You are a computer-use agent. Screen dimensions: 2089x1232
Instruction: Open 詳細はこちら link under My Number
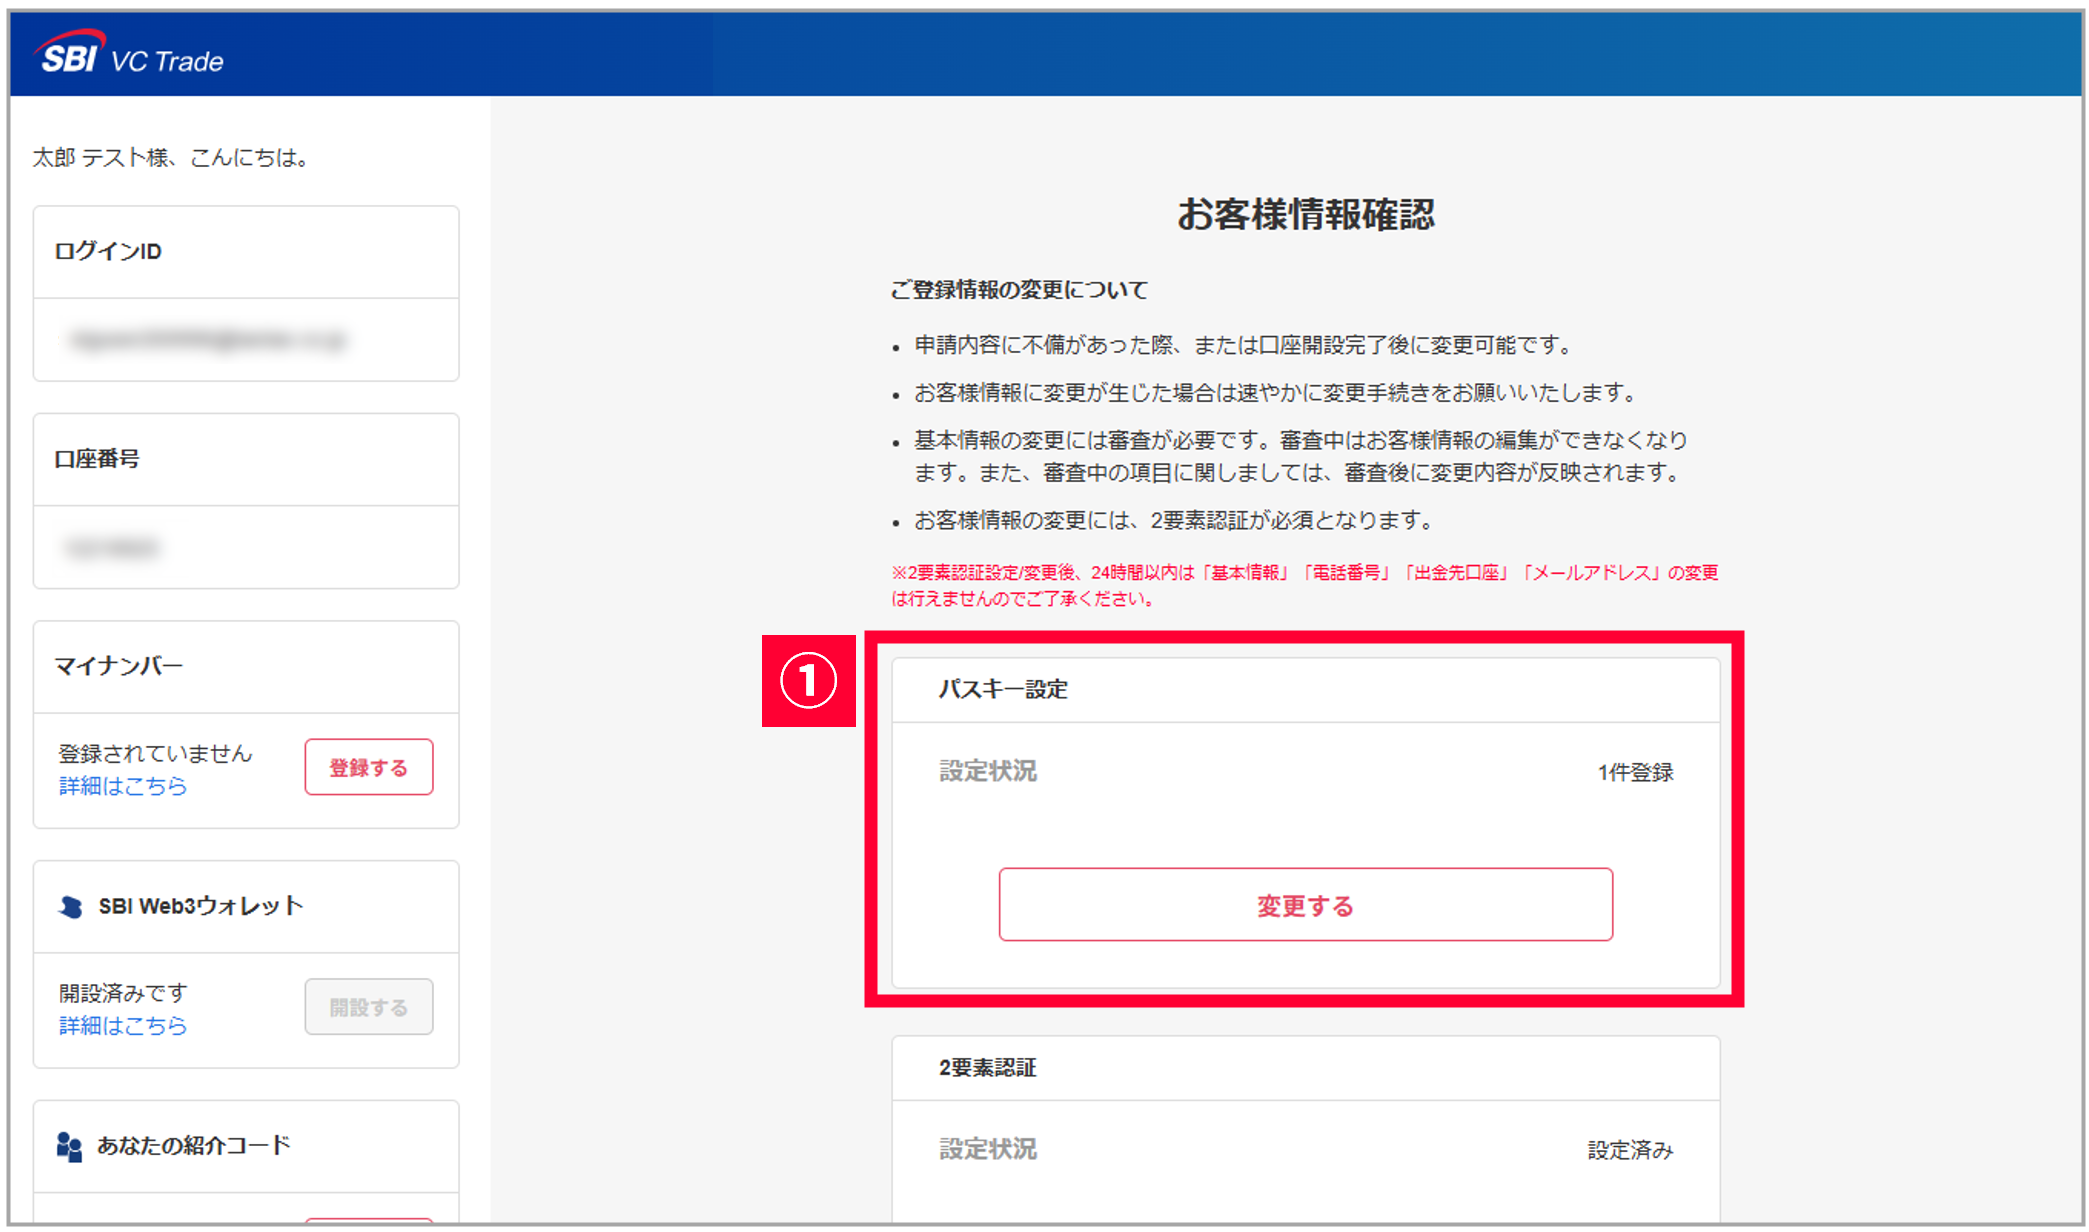tap(122, 786)
